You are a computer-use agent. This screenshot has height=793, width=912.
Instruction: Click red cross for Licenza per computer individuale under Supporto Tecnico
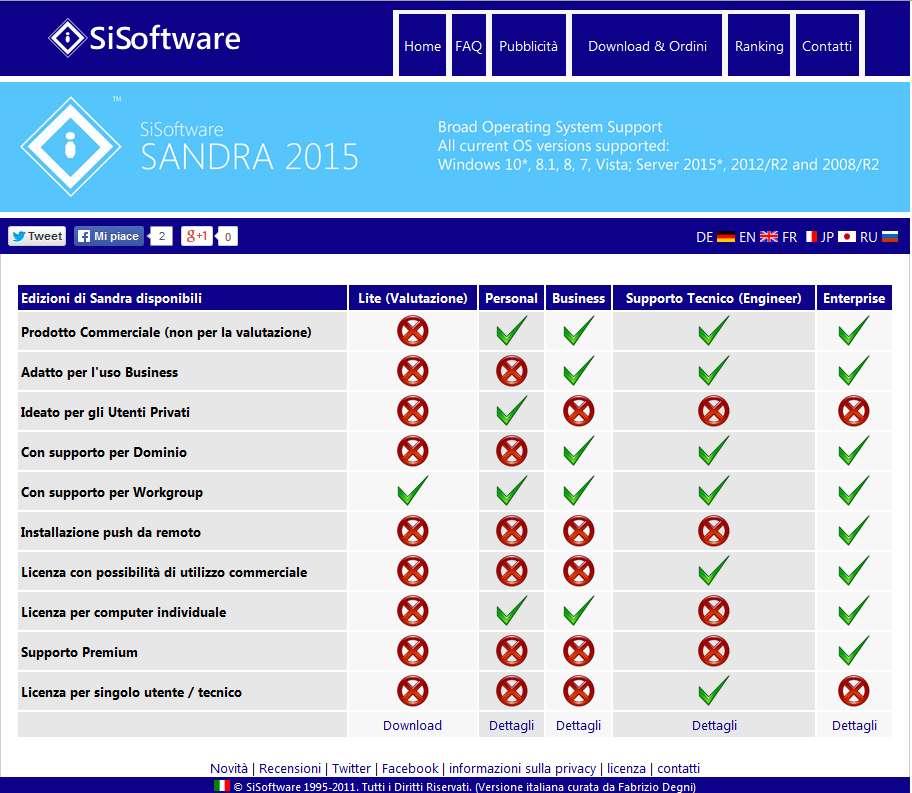[714, 611]
